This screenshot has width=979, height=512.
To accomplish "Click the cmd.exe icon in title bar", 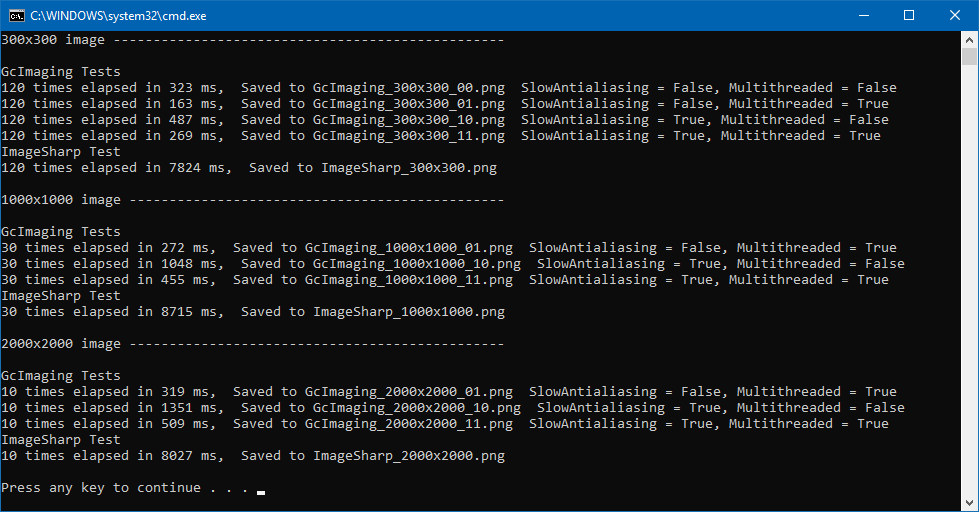I will (x=16, y=16).
